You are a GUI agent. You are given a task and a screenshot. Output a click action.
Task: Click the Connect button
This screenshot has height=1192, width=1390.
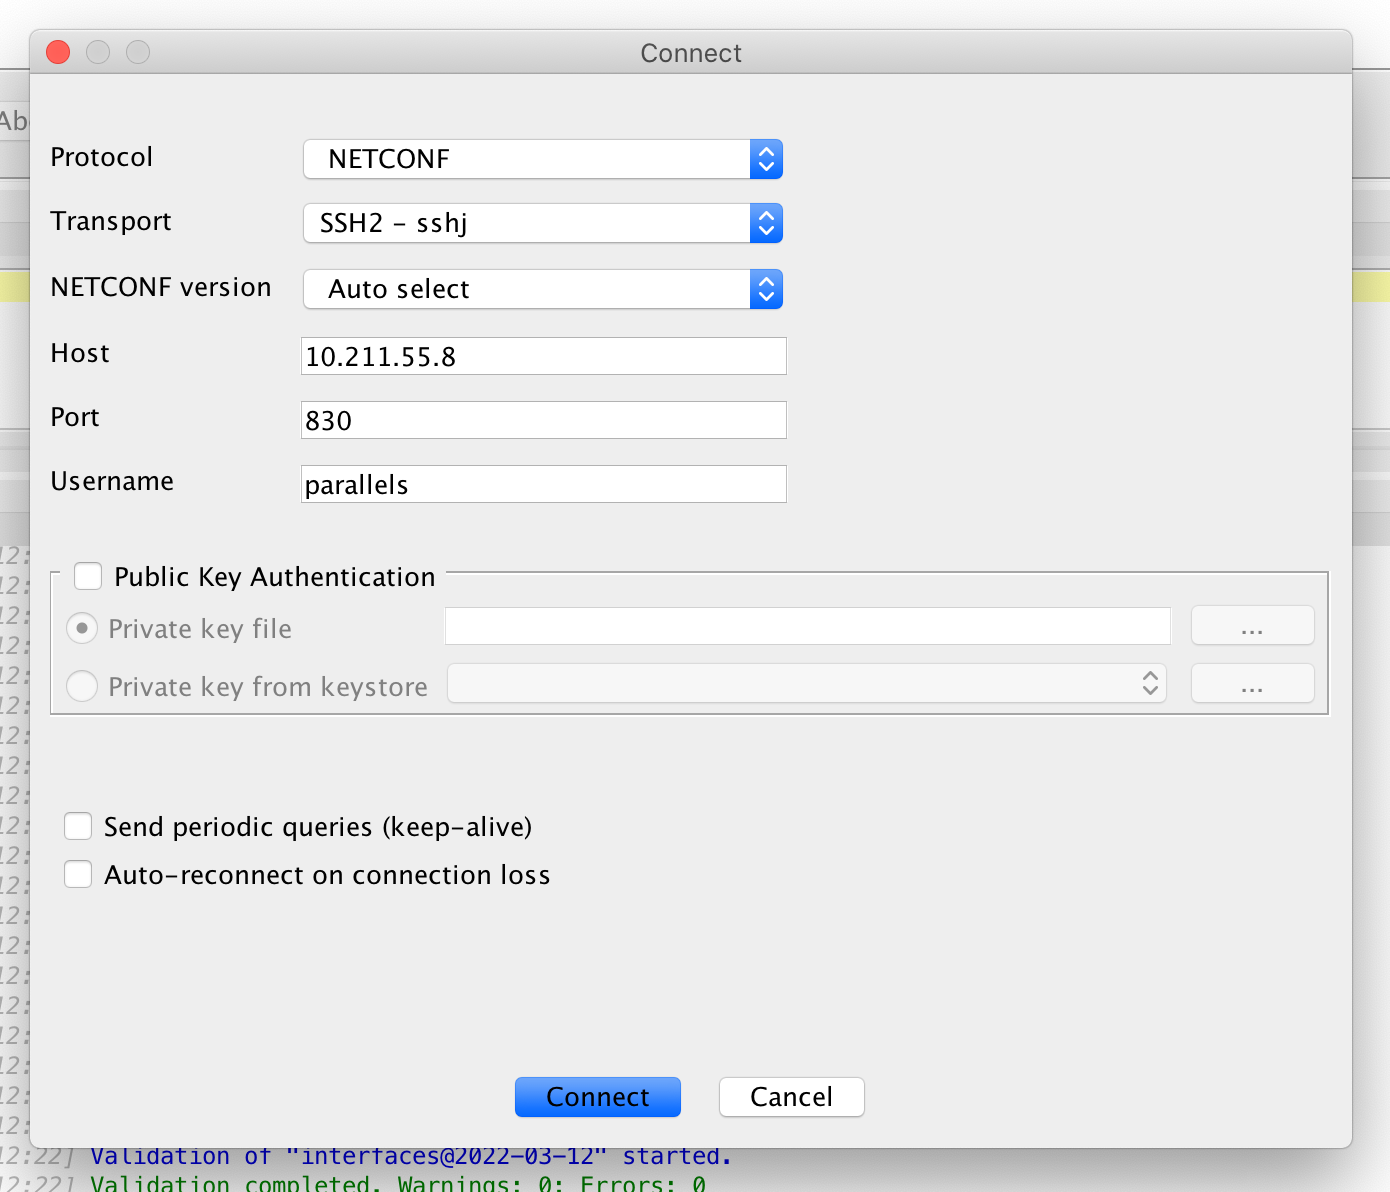click(x=597, y=1097)
